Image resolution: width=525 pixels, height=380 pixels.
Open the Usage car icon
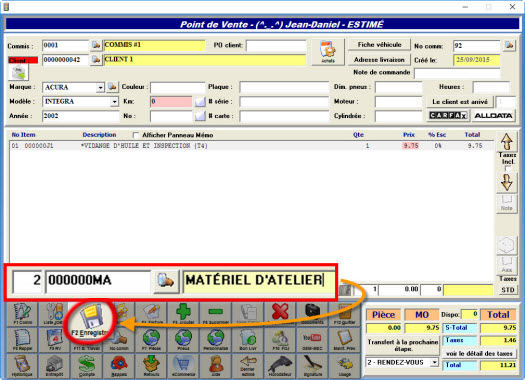point(345,366)
